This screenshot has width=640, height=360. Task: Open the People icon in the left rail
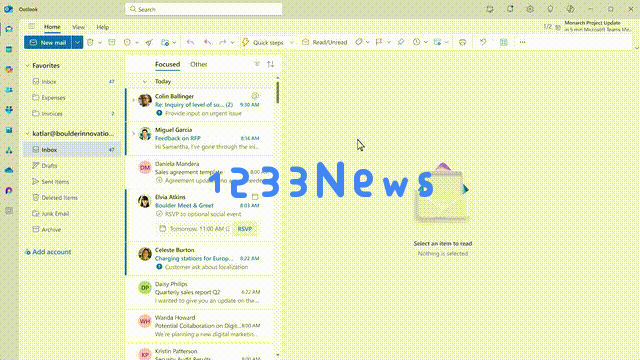pos(9,90)
